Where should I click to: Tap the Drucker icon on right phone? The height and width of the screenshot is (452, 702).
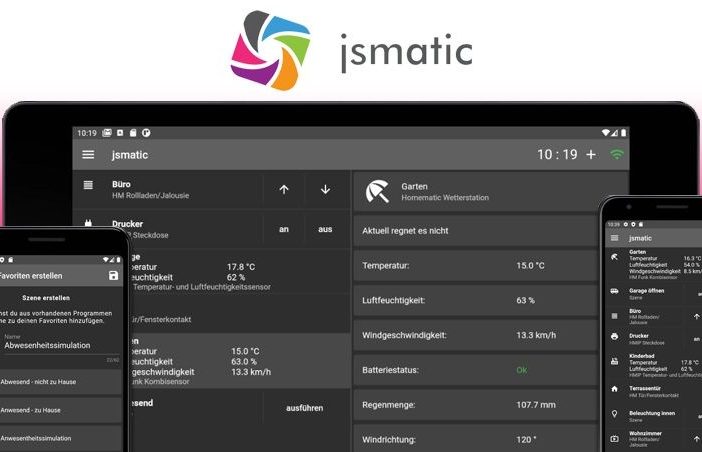pyautogui.click(x=614, y=336)
